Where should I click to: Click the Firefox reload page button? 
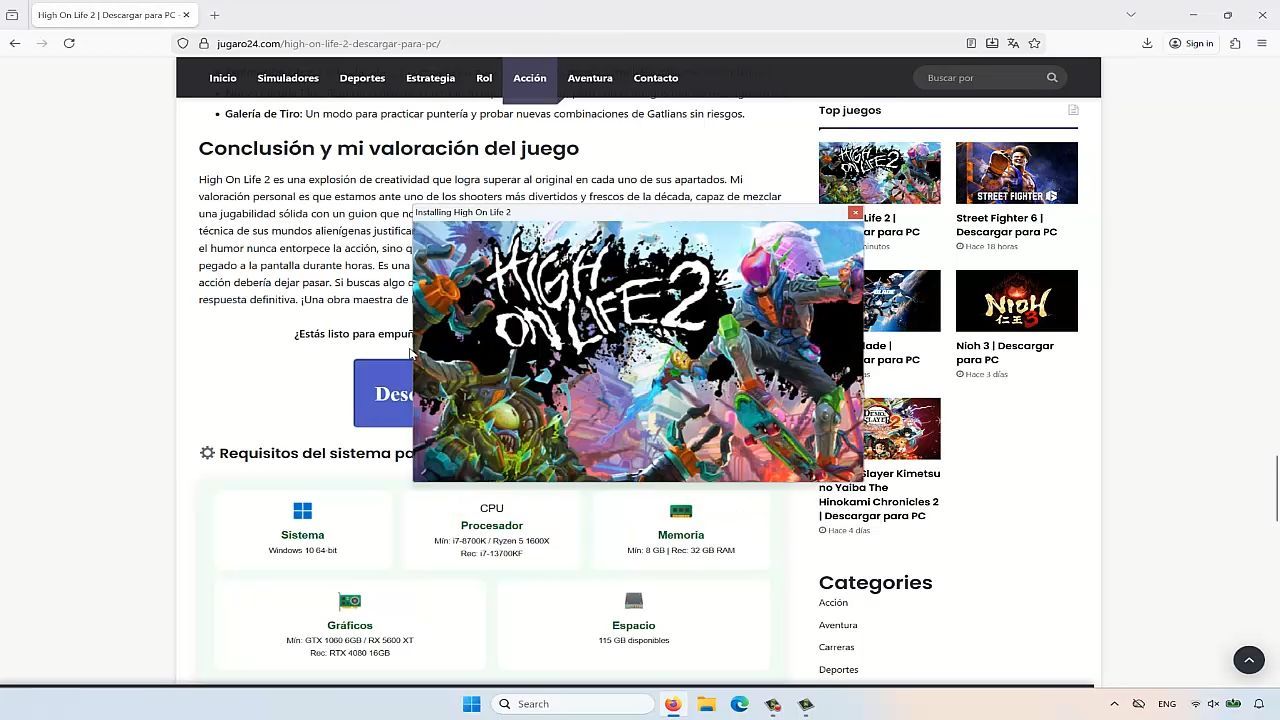69,43
